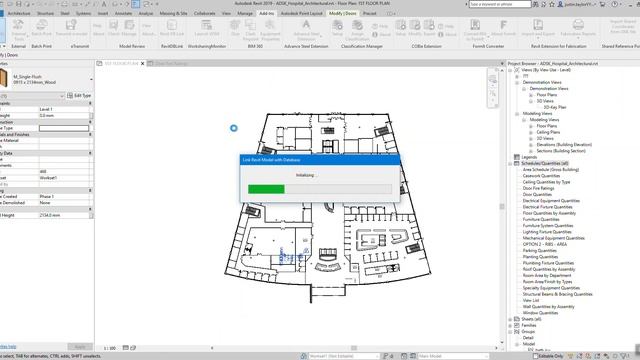640x360 pixels.
Task: Open Fabrication Reports tool
Action: [x=578, y=28]
